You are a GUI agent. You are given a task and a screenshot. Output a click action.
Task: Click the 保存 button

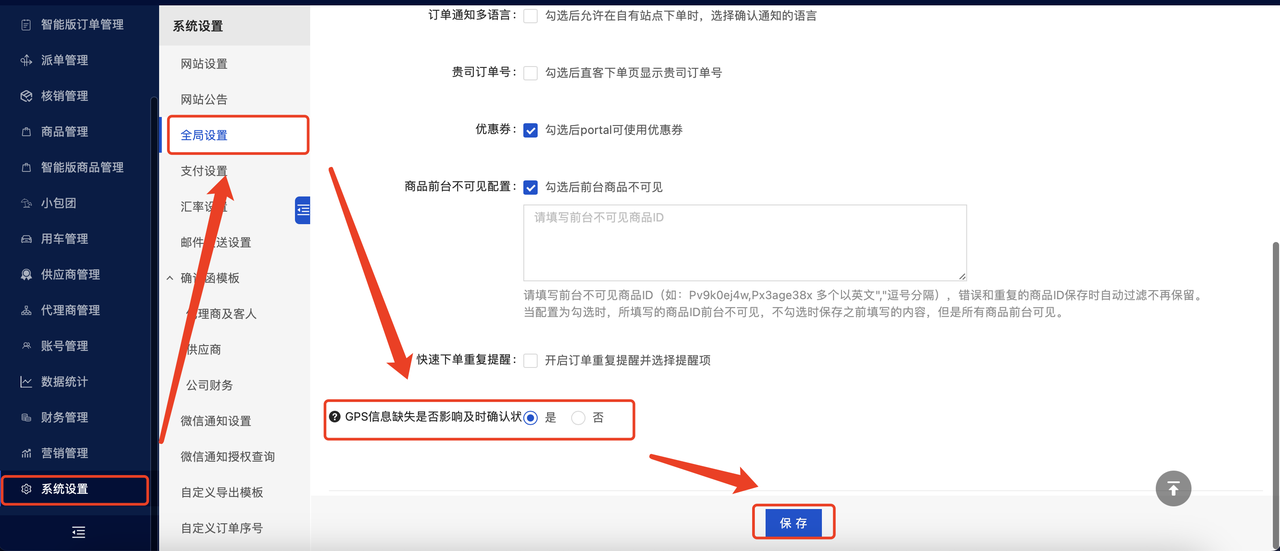[x=793, y=523]
